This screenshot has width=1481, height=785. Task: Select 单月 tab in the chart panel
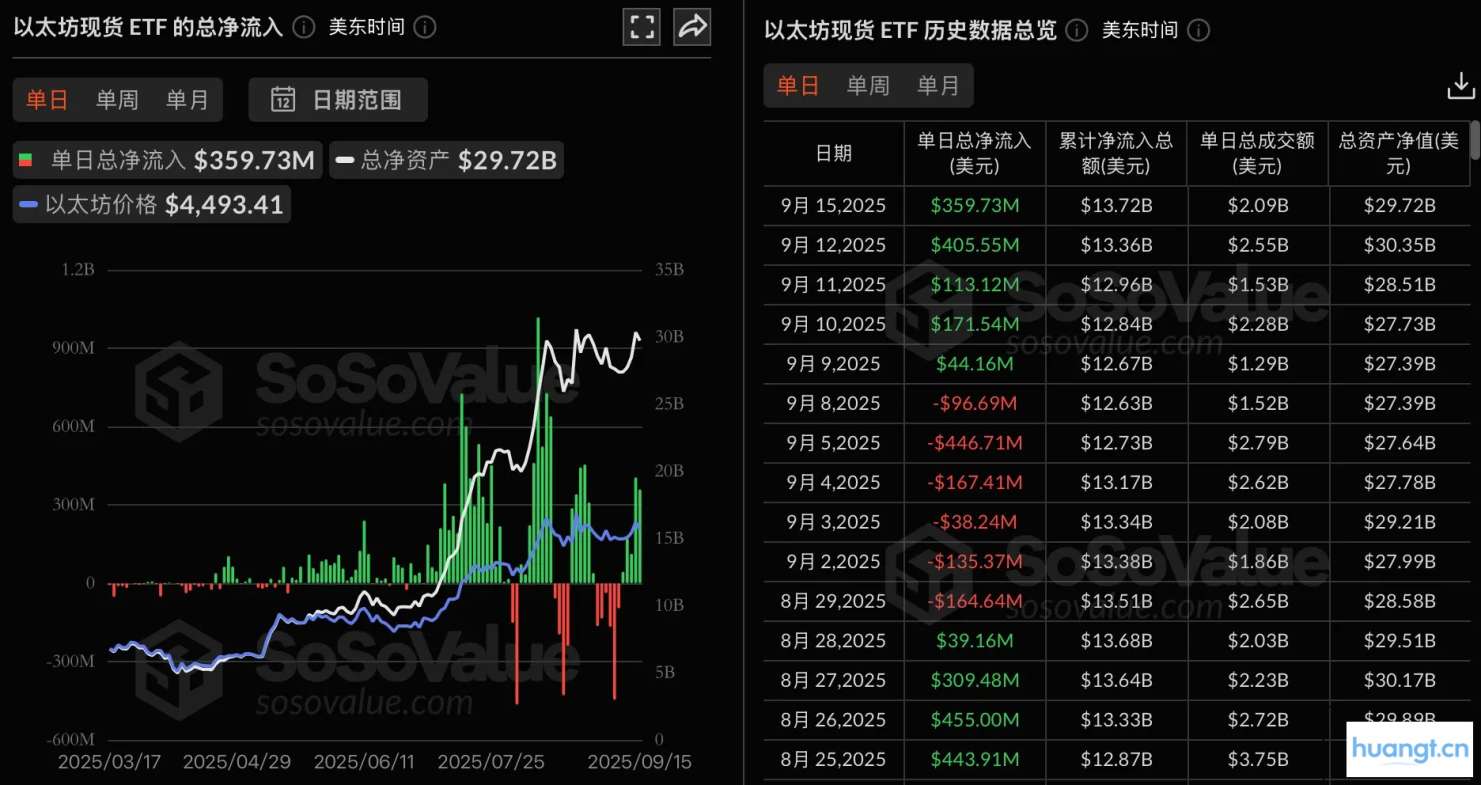187,100
